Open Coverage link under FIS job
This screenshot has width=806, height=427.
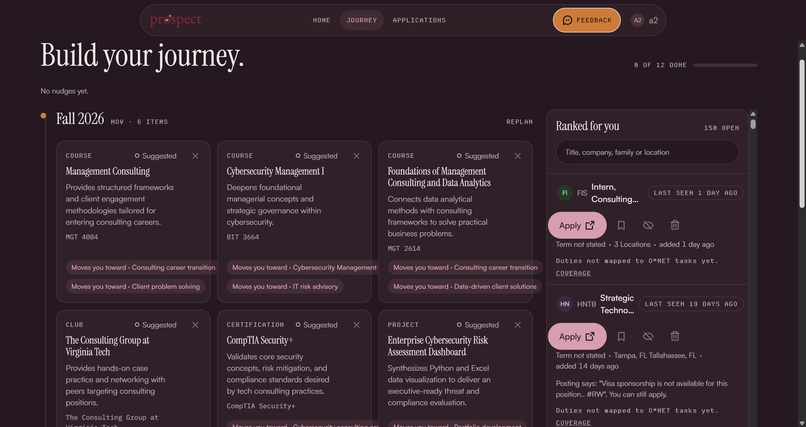pos(573,273)
